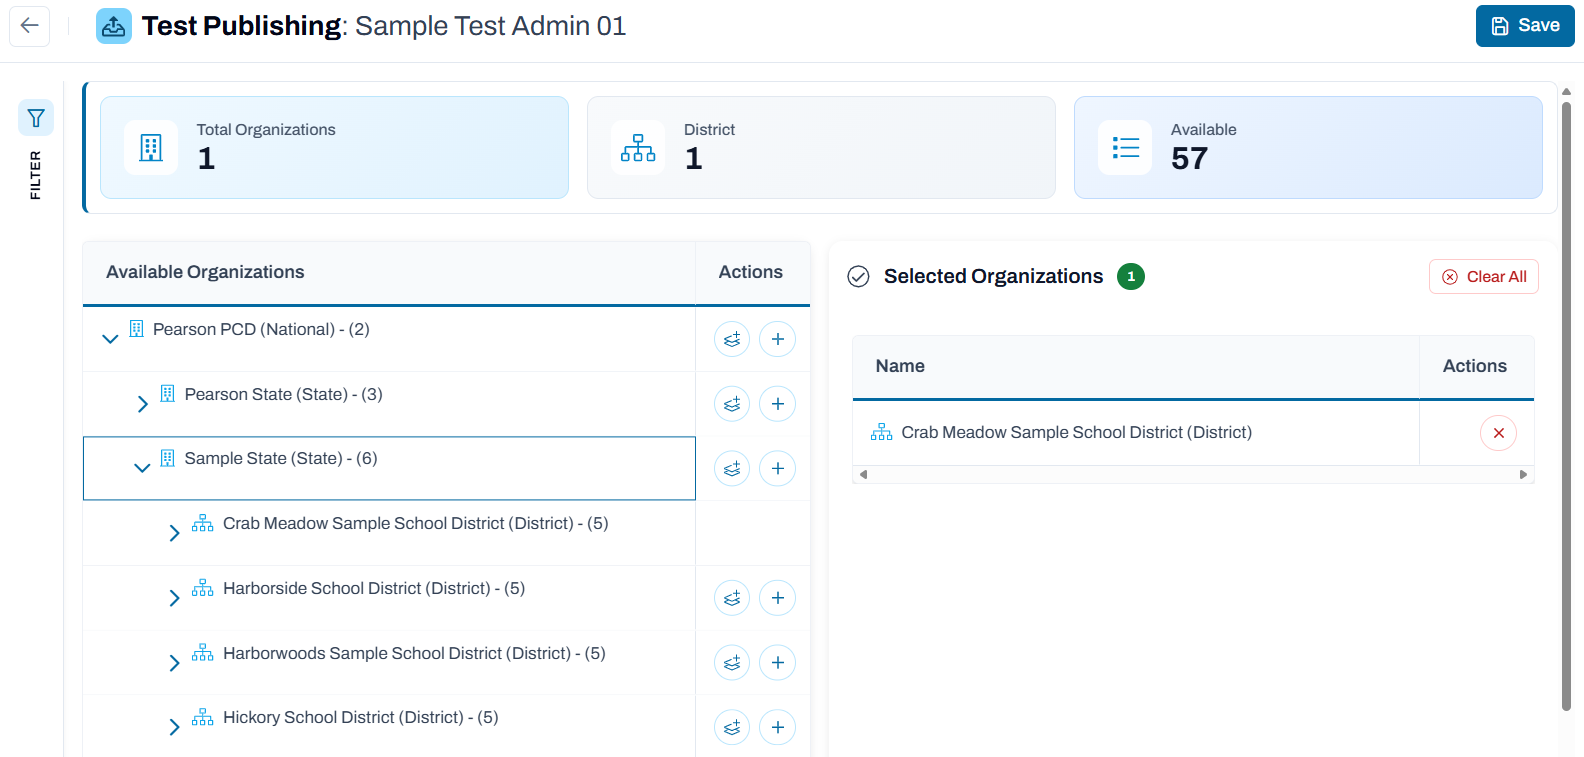Open the Filter funnel icon
The image size is (1584, 757).
(36, 118)
